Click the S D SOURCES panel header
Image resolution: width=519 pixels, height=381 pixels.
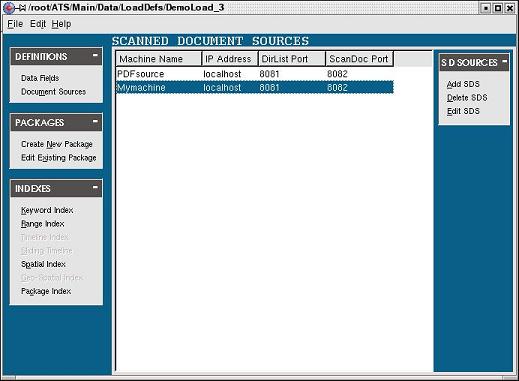tap(474, 62)
